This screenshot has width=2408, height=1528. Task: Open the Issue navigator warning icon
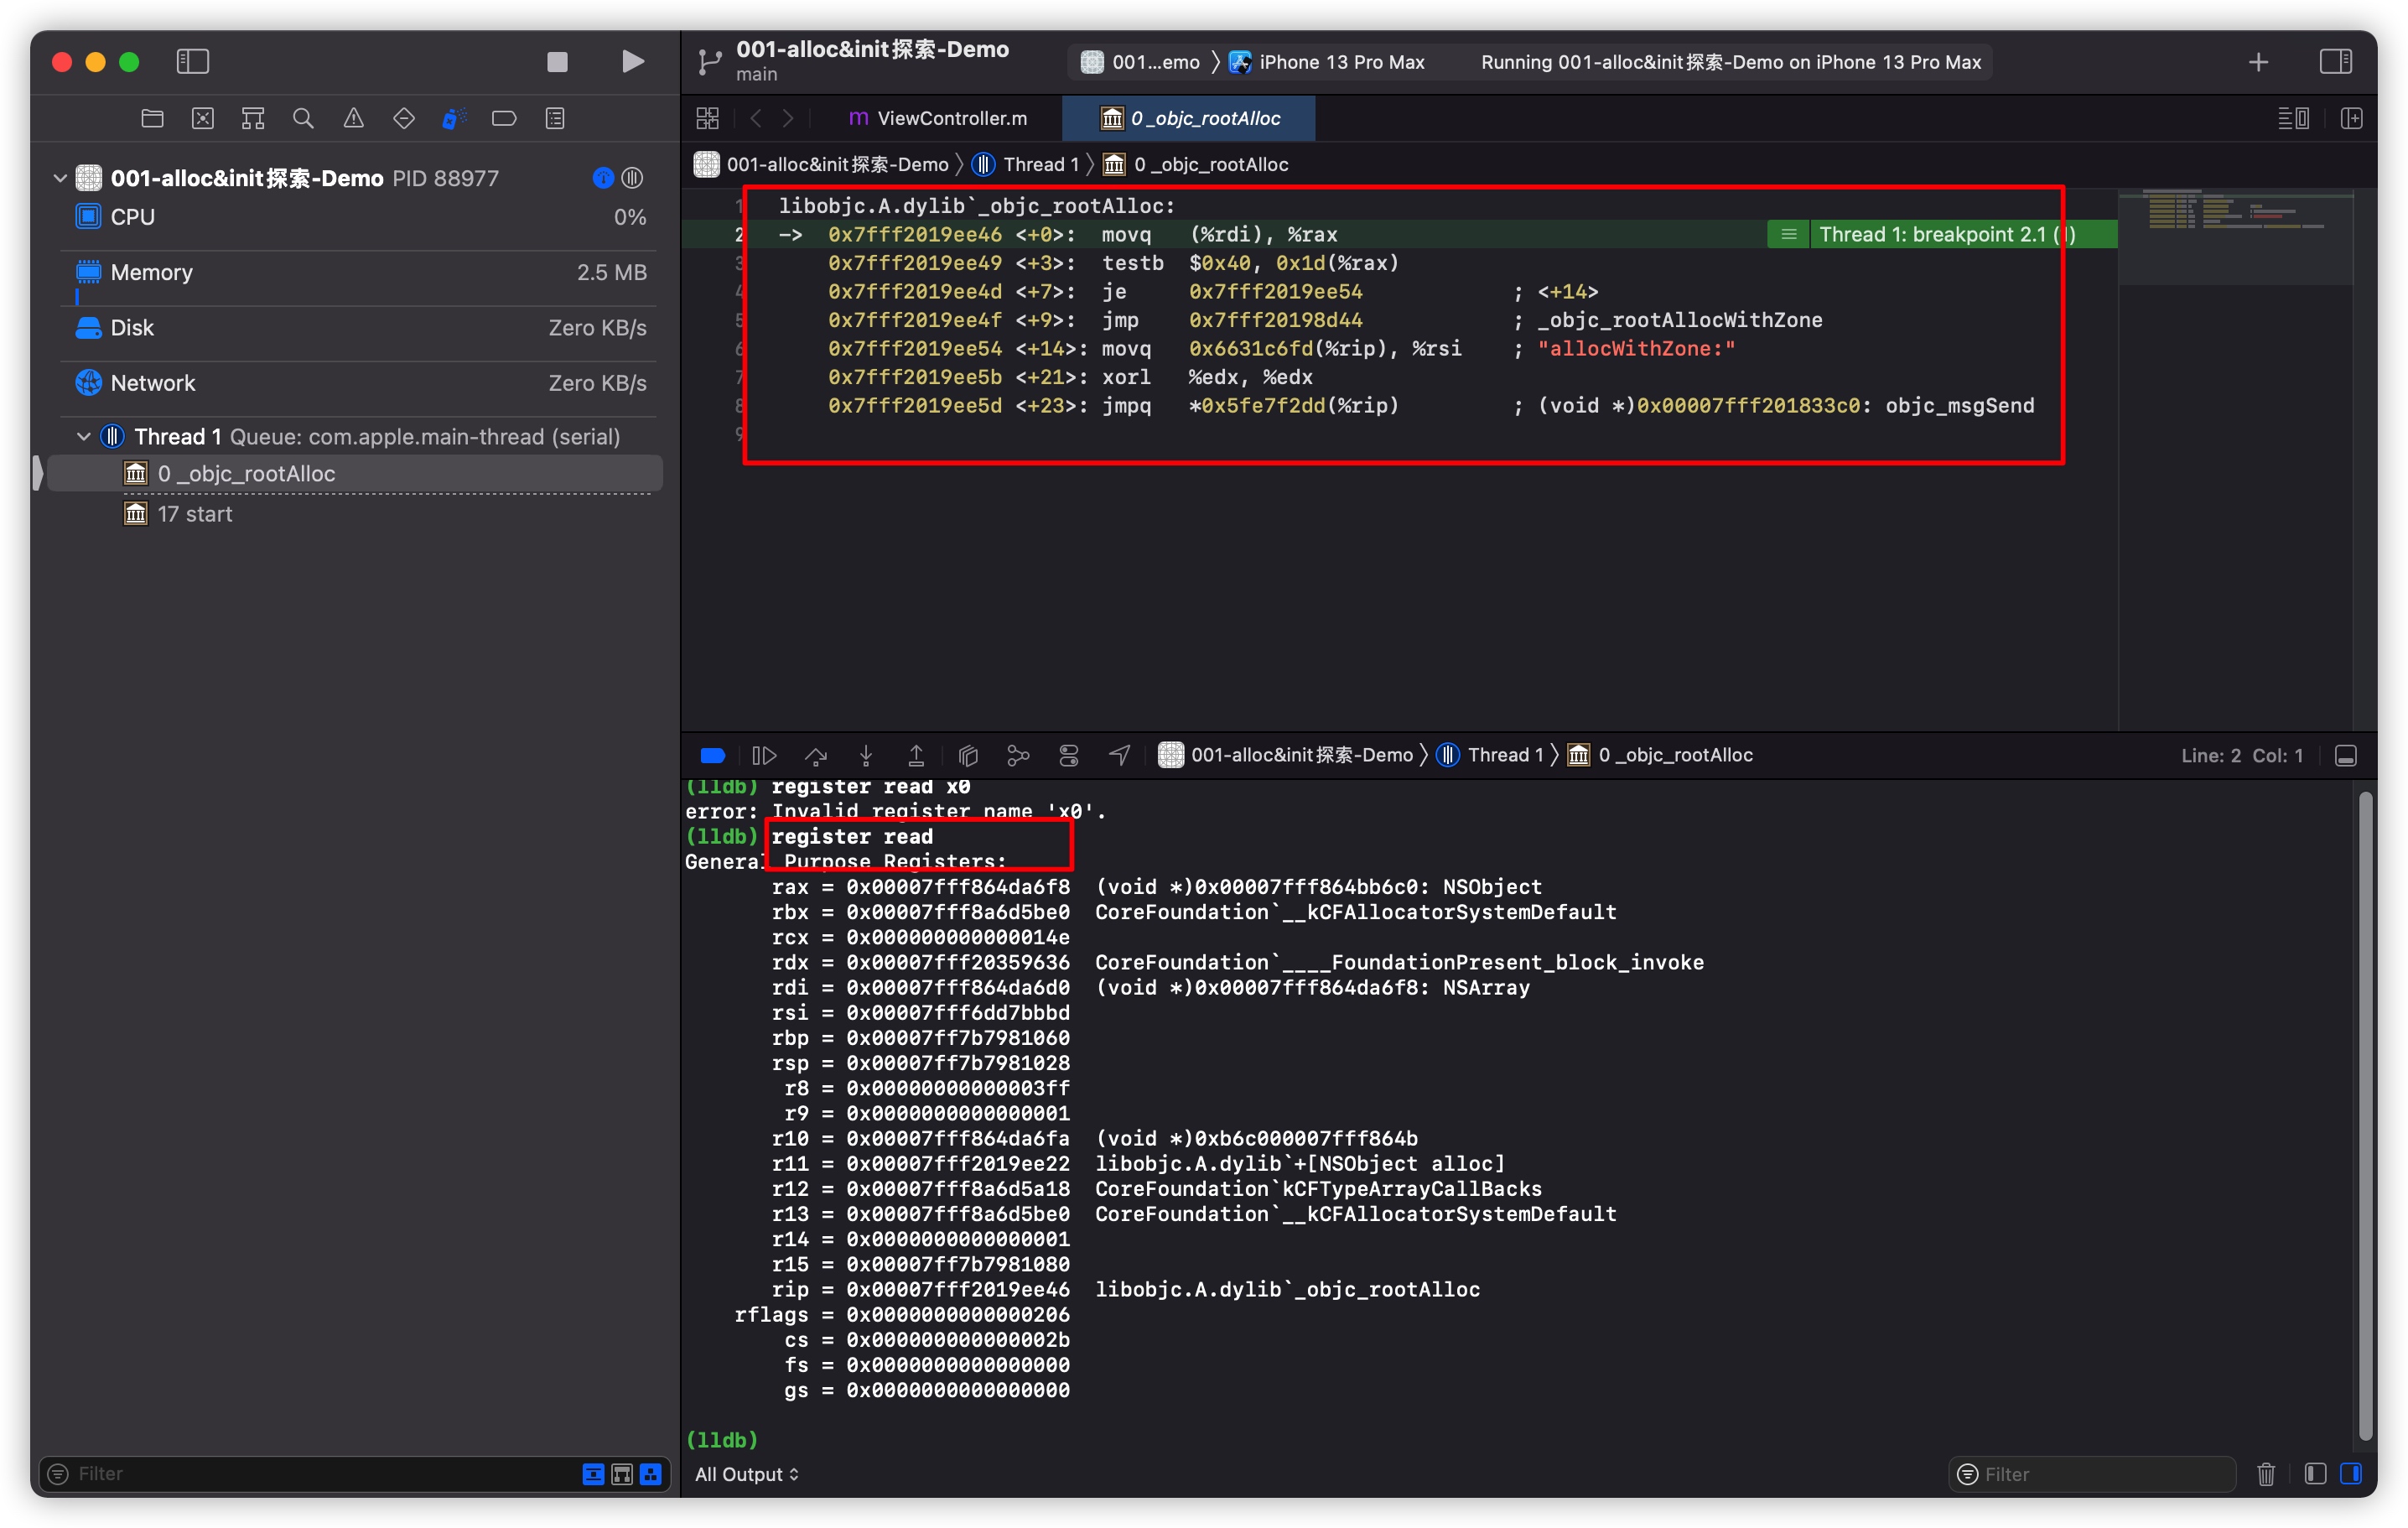click(353, 119)
